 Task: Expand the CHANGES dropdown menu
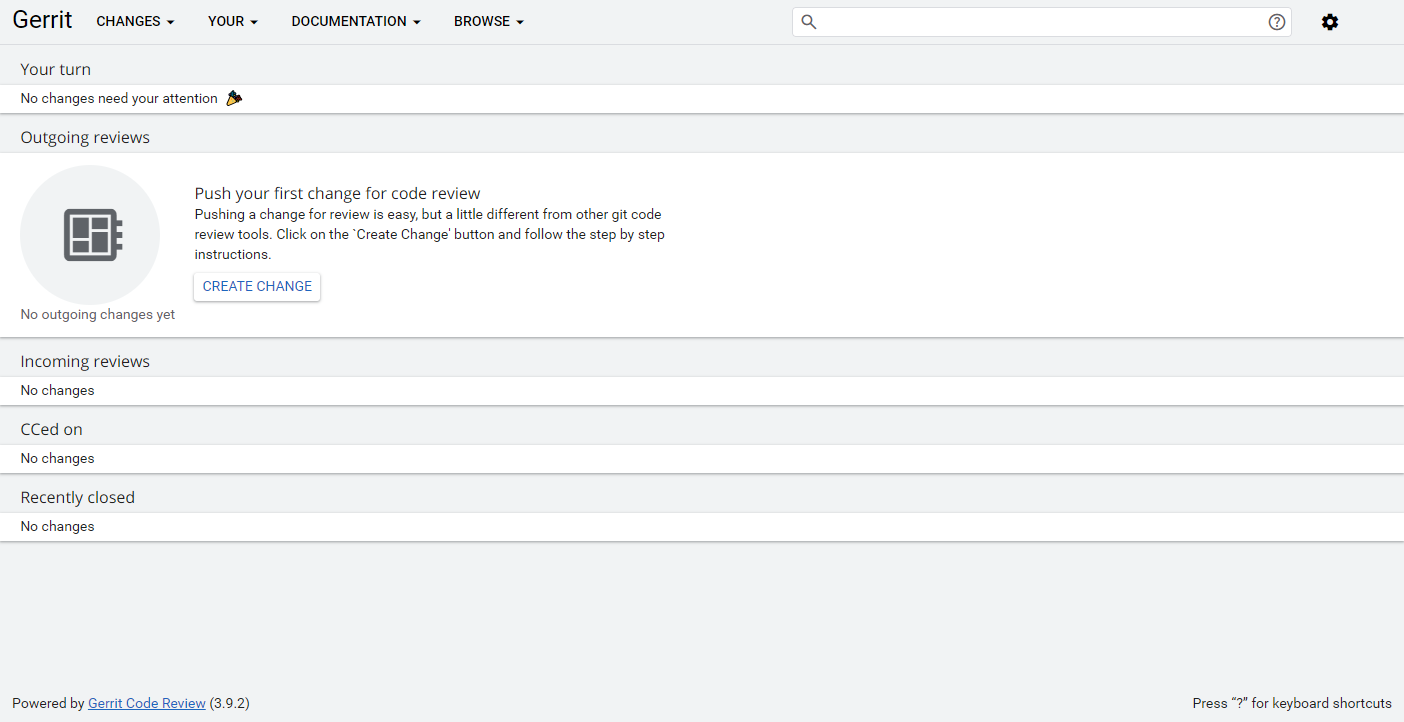135,22
